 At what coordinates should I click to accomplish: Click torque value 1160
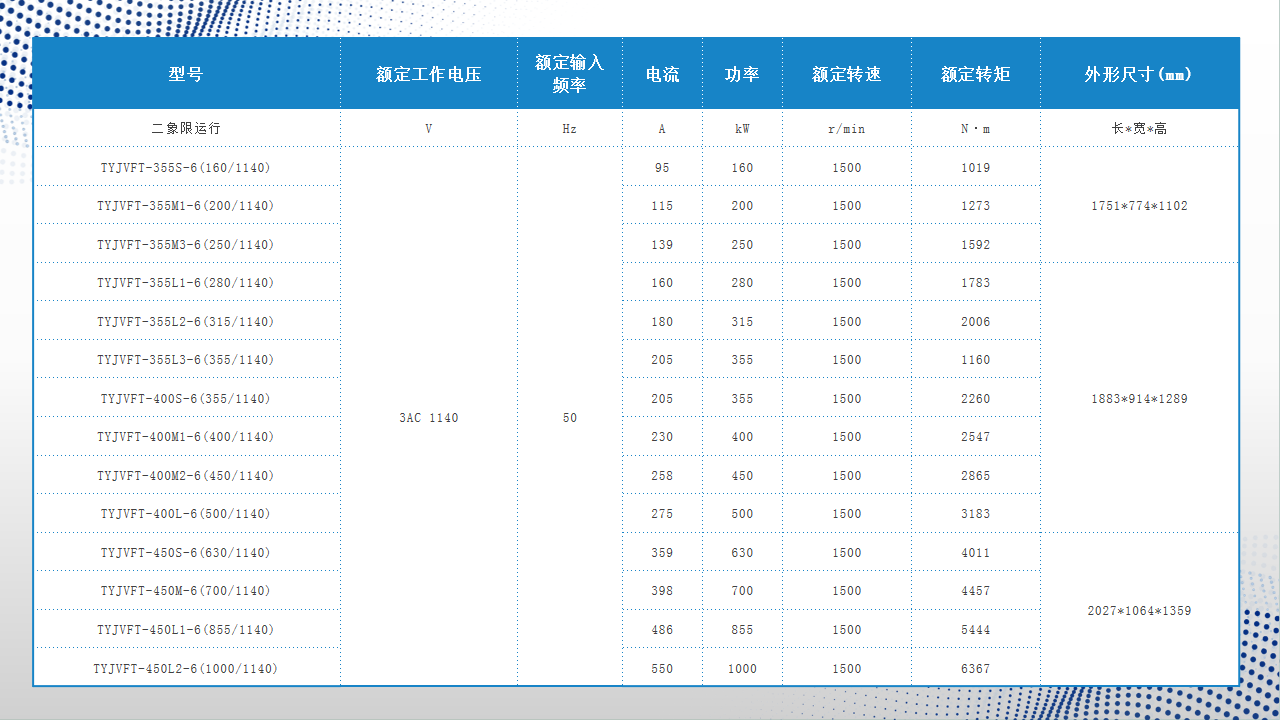pos(976,360)
